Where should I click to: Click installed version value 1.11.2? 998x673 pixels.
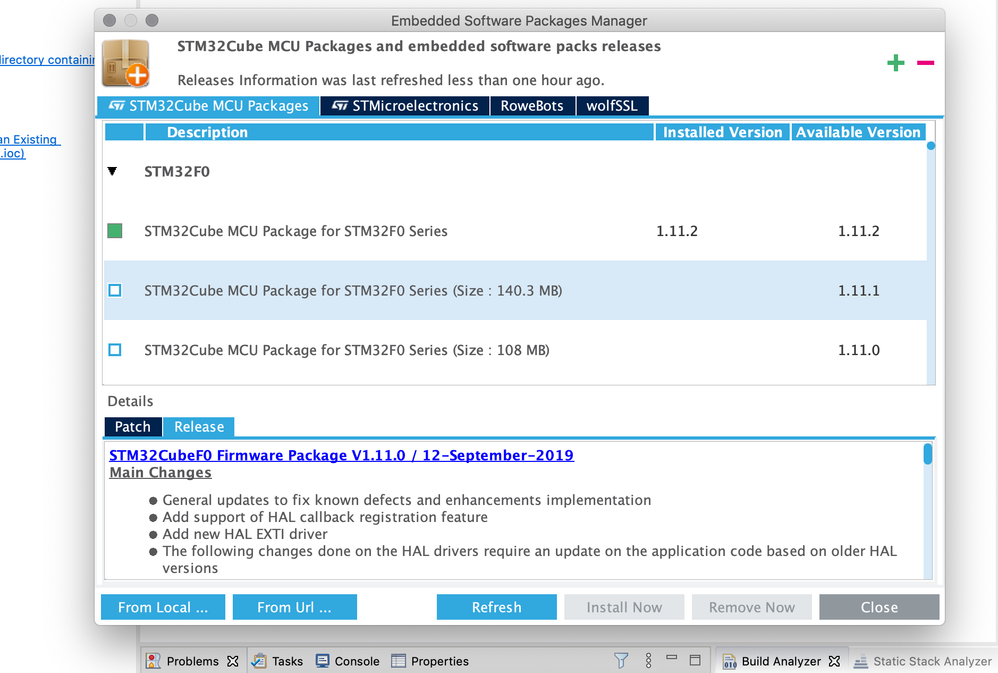click(x=677, y=231)
